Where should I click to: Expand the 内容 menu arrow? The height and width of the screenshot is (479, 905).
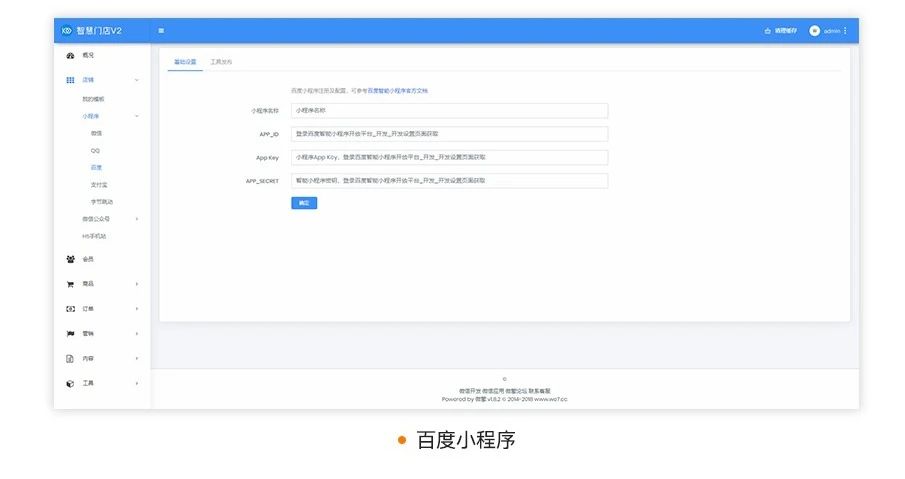(x=137, y=358)
